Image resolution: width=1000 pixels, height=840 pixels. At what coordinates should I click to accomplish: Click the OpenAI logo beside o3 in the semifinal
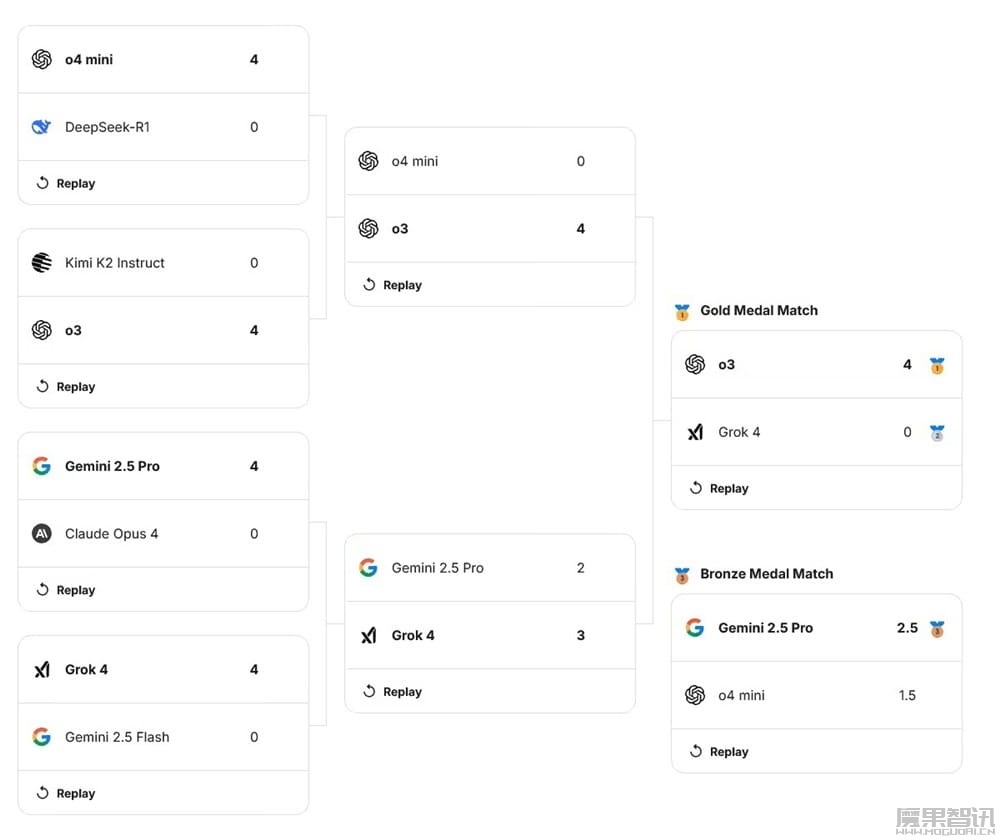coord(369,228)
